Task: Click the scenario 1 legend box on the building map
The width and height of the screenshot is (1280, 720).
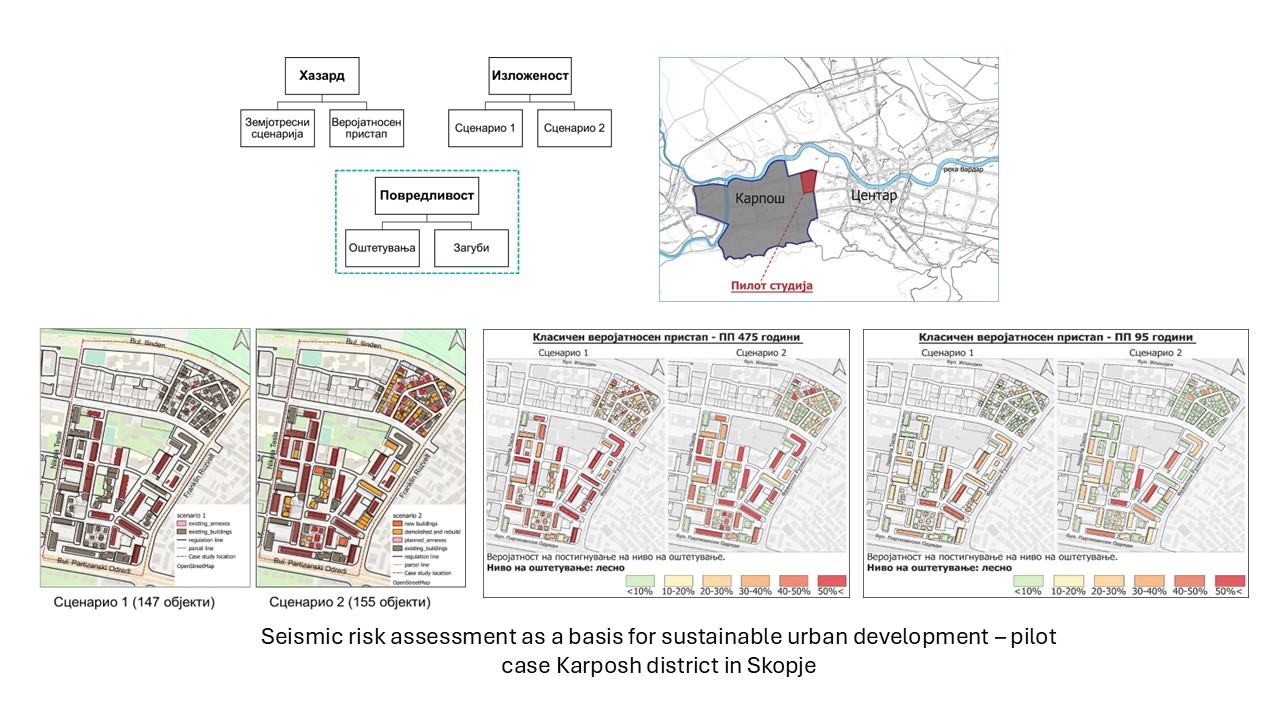Action: coord(210,546)
